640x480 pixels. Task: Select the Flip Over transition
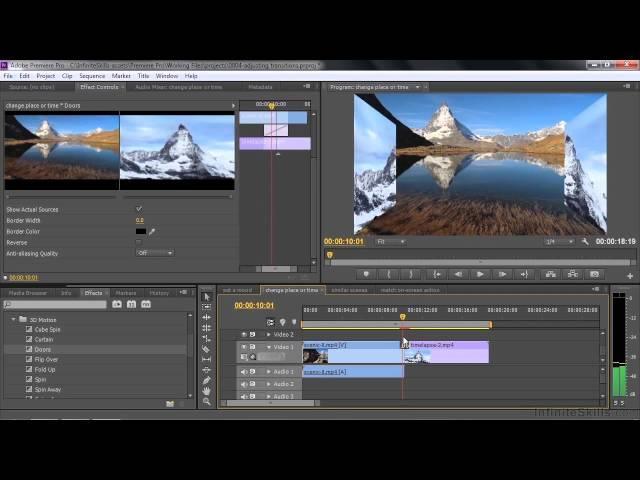[46, 360]
